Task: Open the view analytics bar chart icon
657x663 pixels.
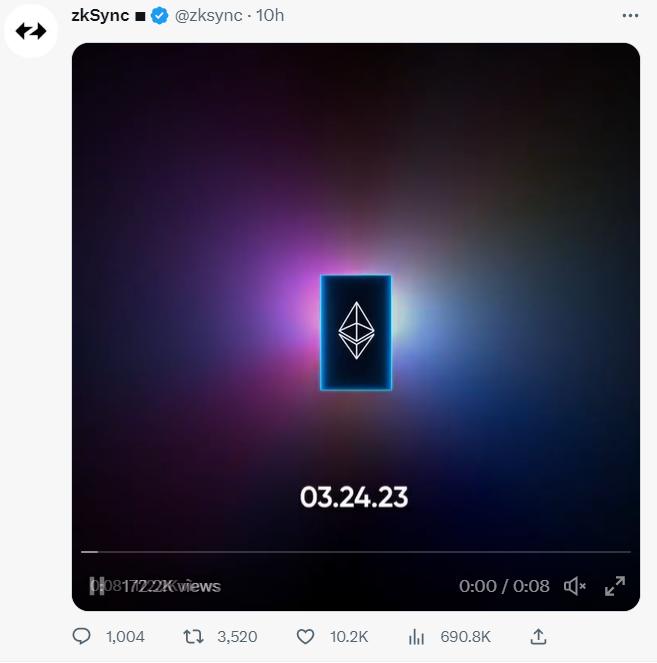Action: [x=418, y=637]
